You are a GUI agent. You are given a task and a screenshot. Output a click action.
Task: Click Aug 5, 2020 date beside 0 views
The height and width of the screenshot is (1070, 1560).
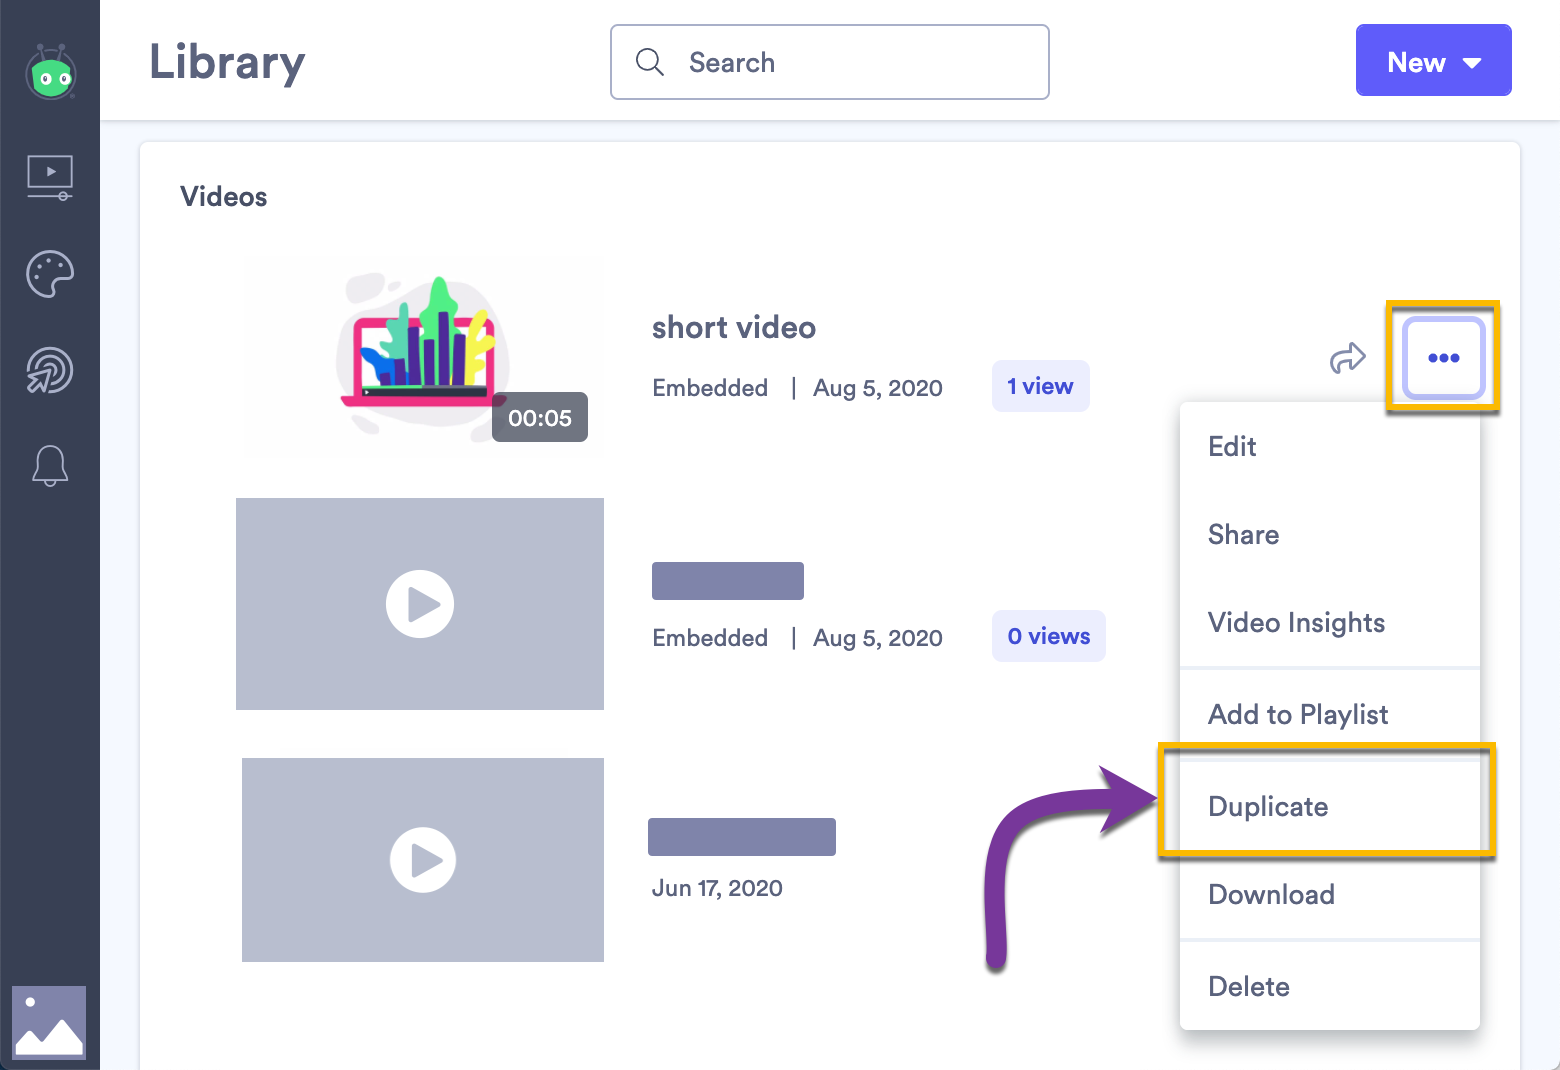(878, 638)
